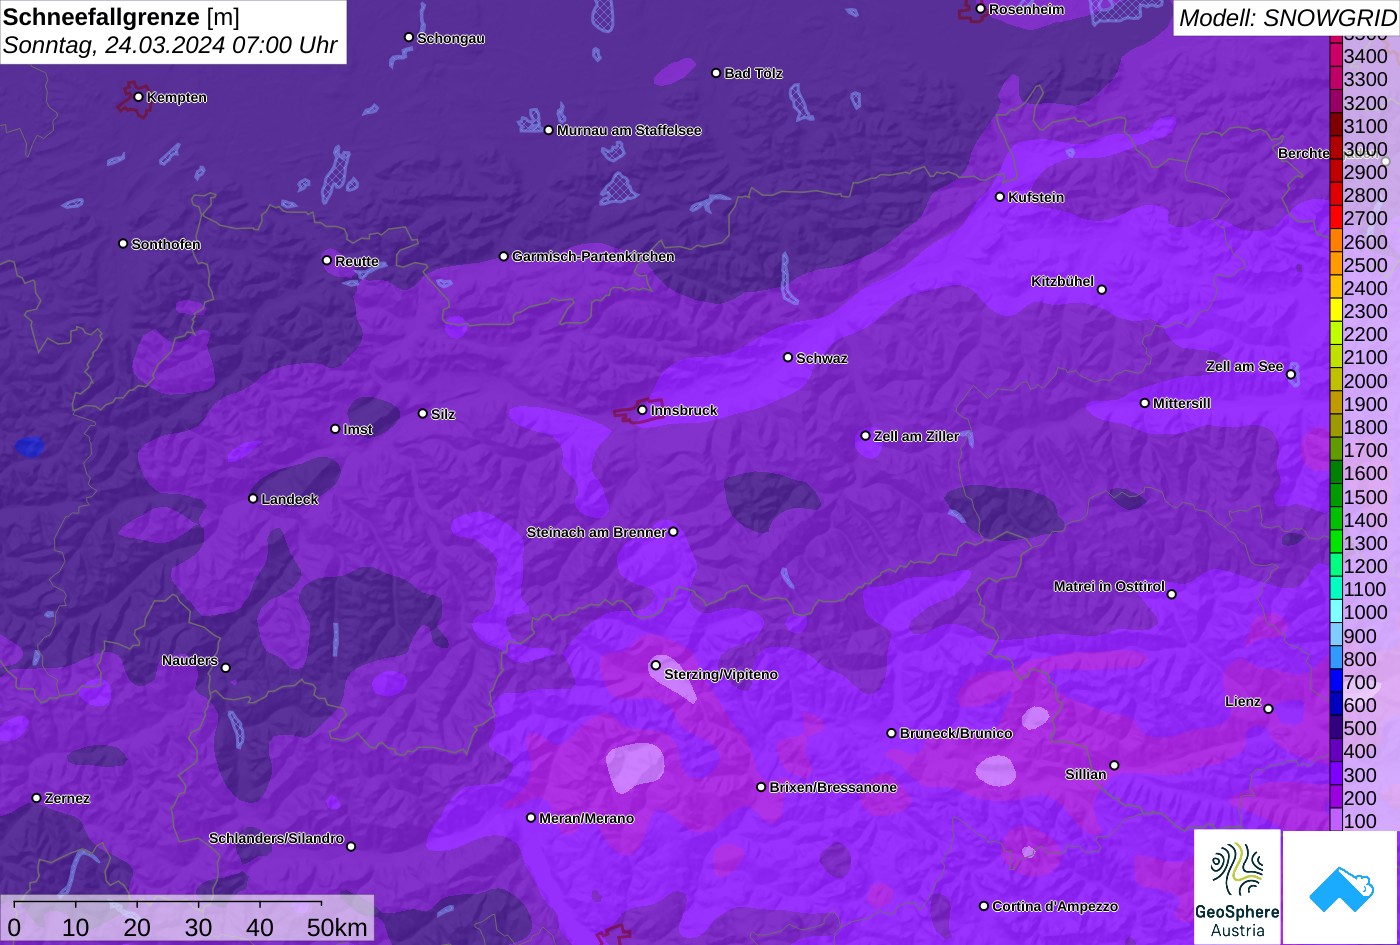The image size is (1400, 945).
Task: Click the GeoSphere Austria logo
Action: 1237,886
